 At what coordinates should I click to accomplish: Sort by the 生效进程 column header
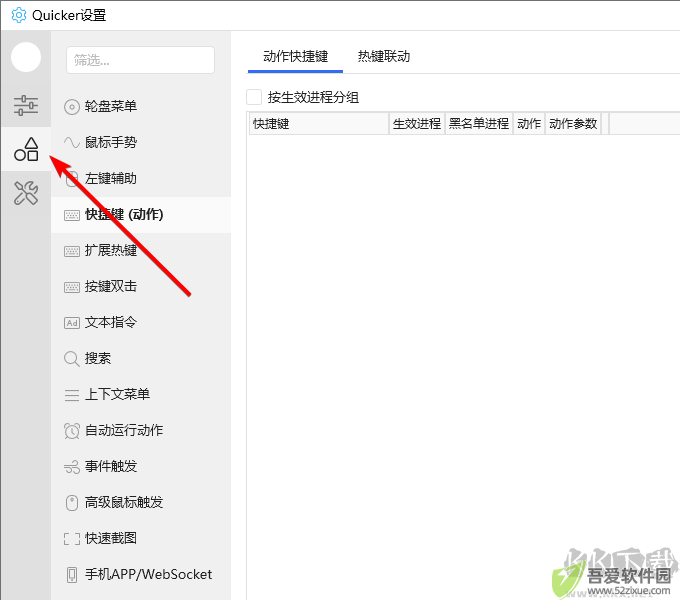pos(417,124)
